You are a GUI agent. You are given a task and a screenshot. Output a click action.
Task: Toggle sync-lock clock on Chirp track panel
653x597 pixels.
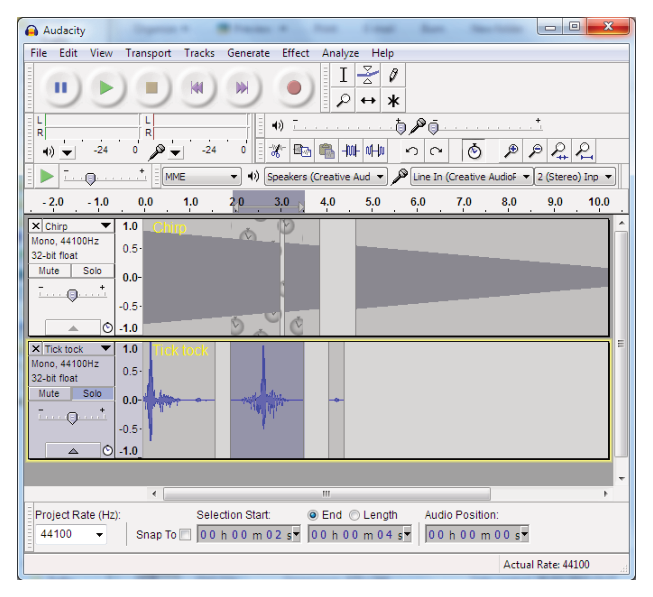(107, 328)
